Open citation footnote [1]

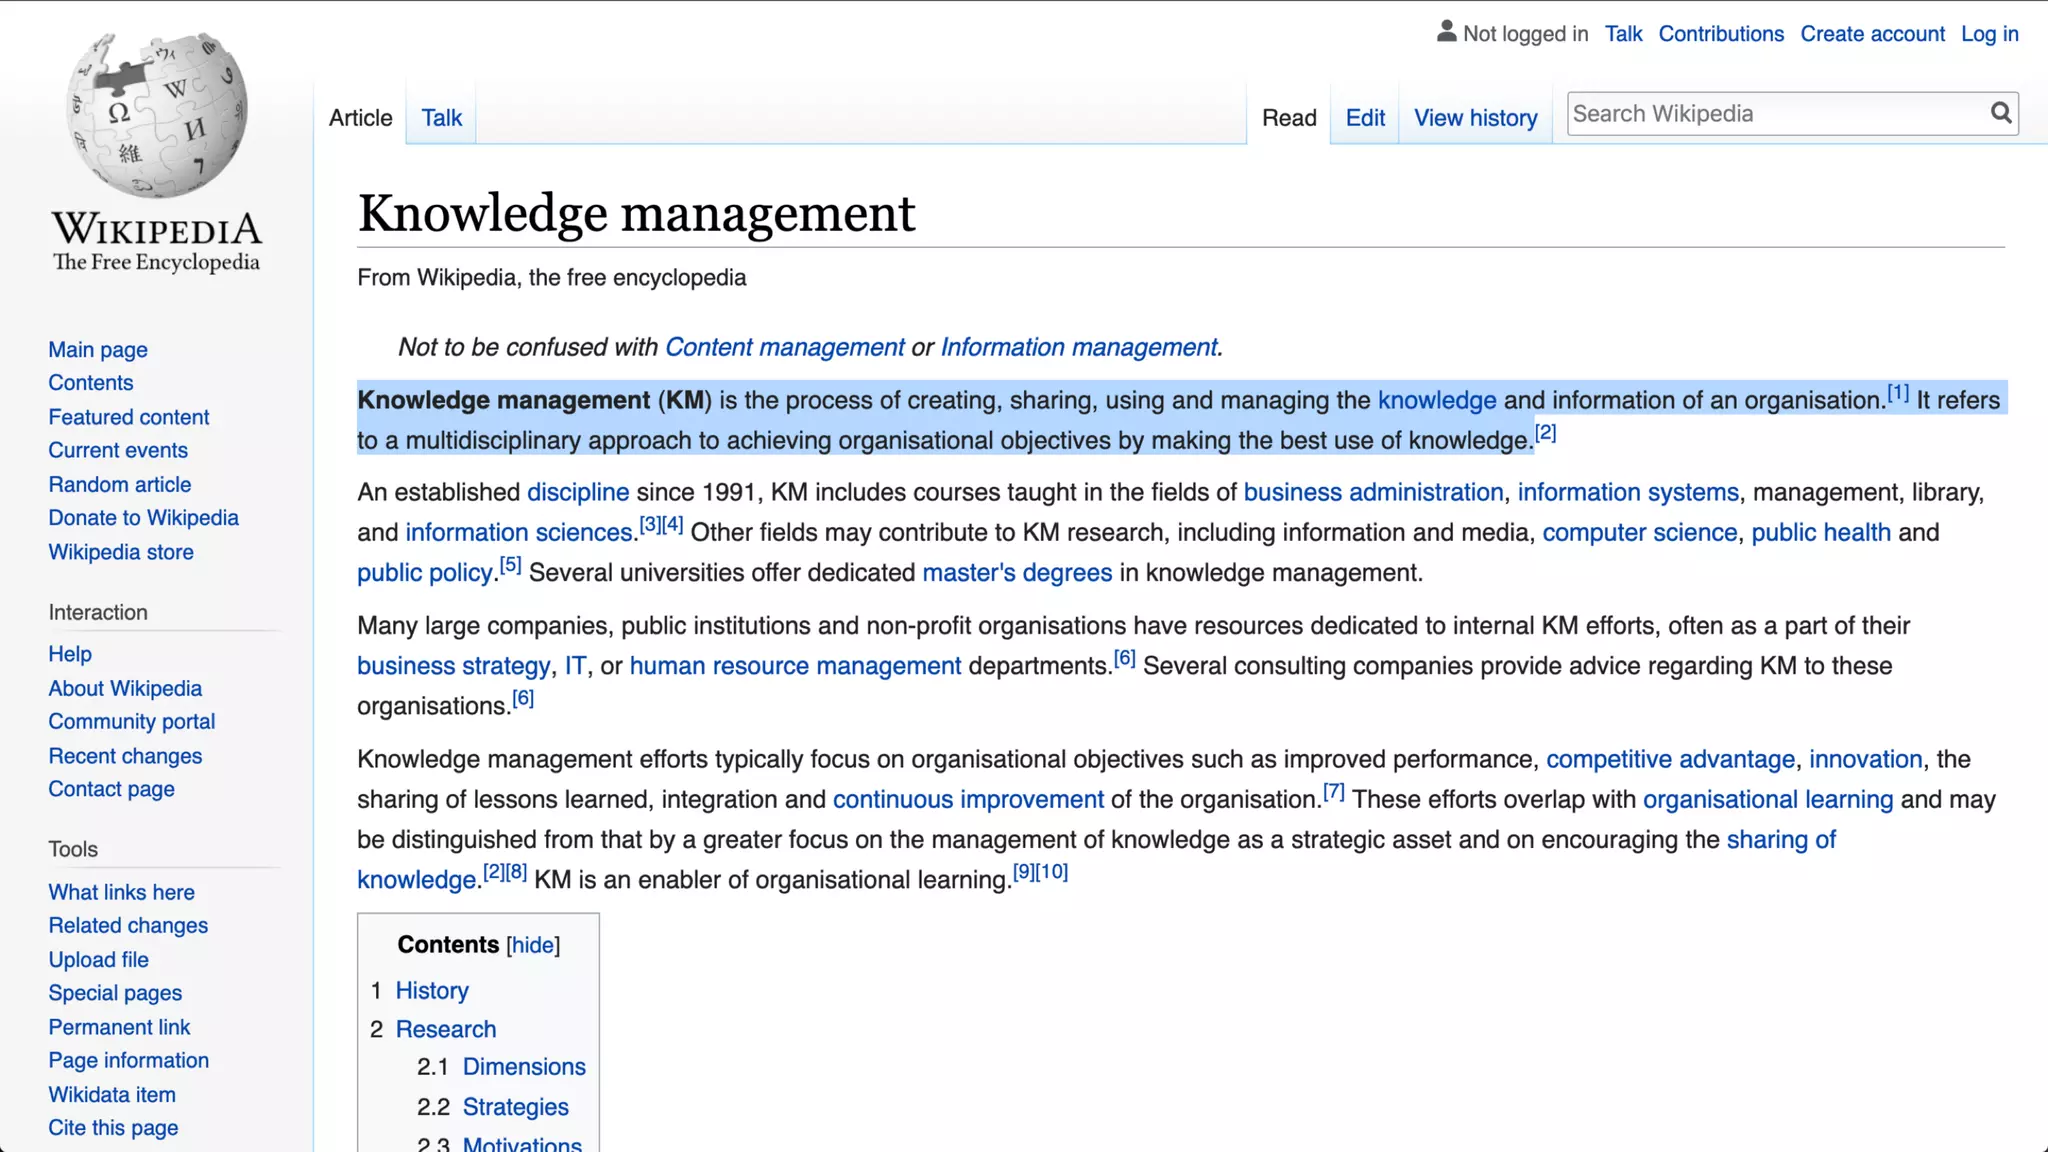tap(1897, 393)
